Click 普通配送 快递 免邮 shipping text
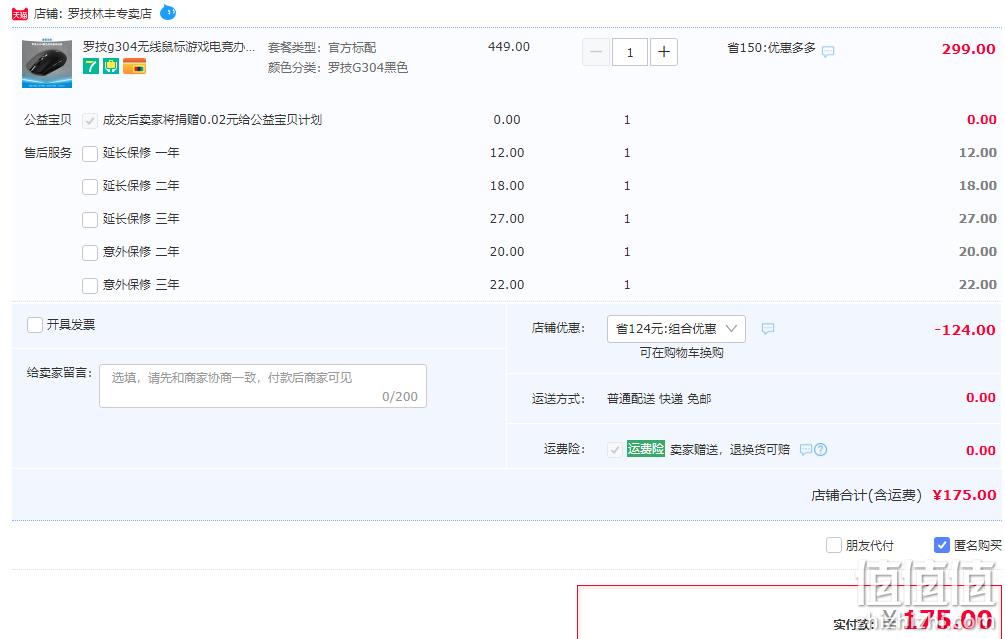 pos(659,399)
